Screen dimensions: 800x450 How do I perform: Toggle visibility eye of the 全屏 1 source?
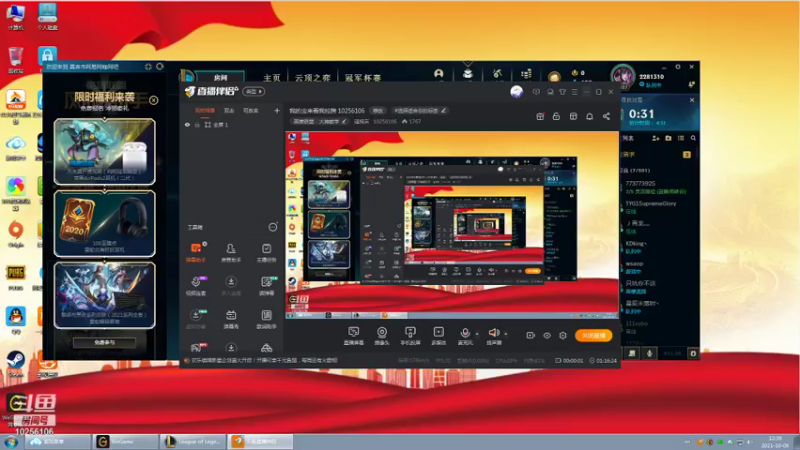[187, 124]
